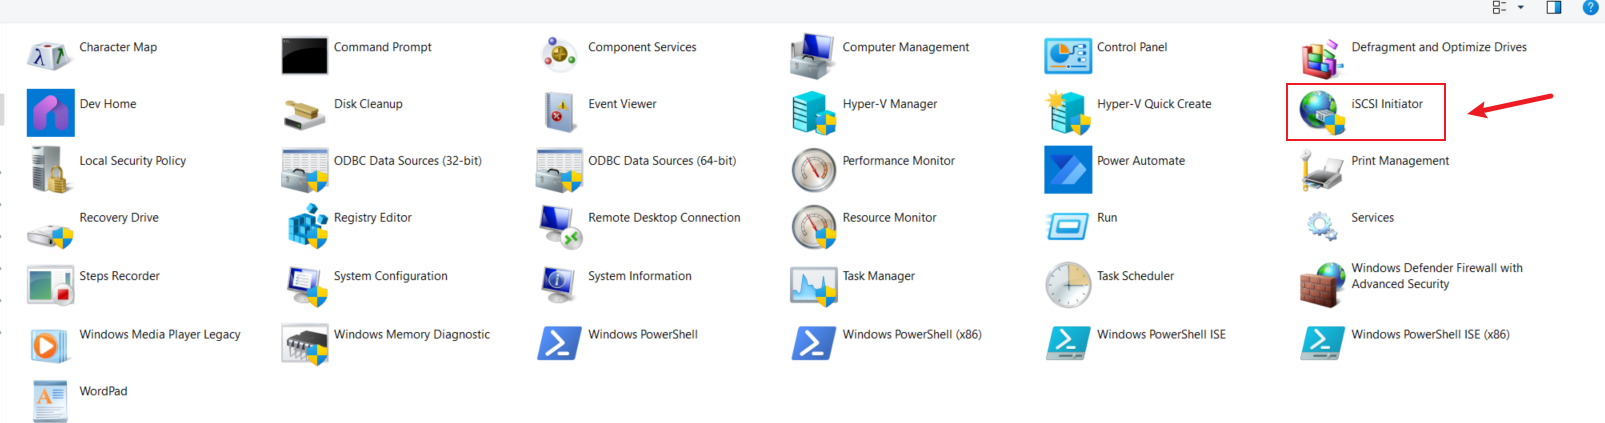Launch Windows PowerShell ISE (x86) icon
Viewport: 1605px width, 423px height.
pyautogui.click(x=1322, y=343)
